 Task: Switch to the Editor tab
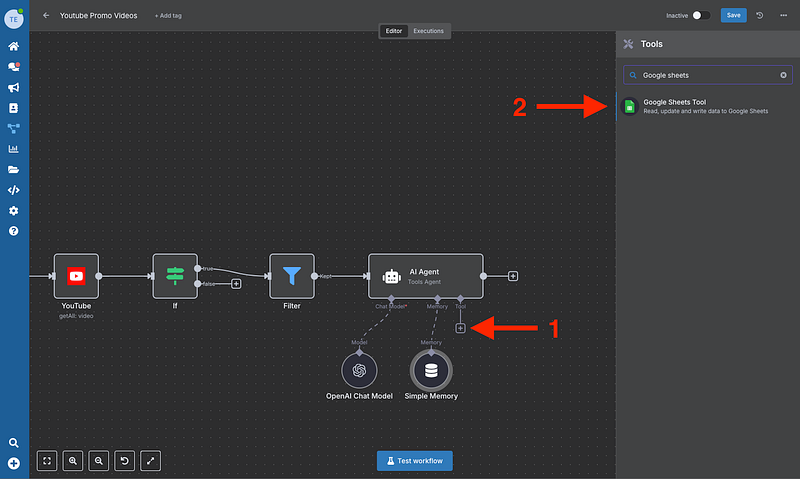pos(394,31)
